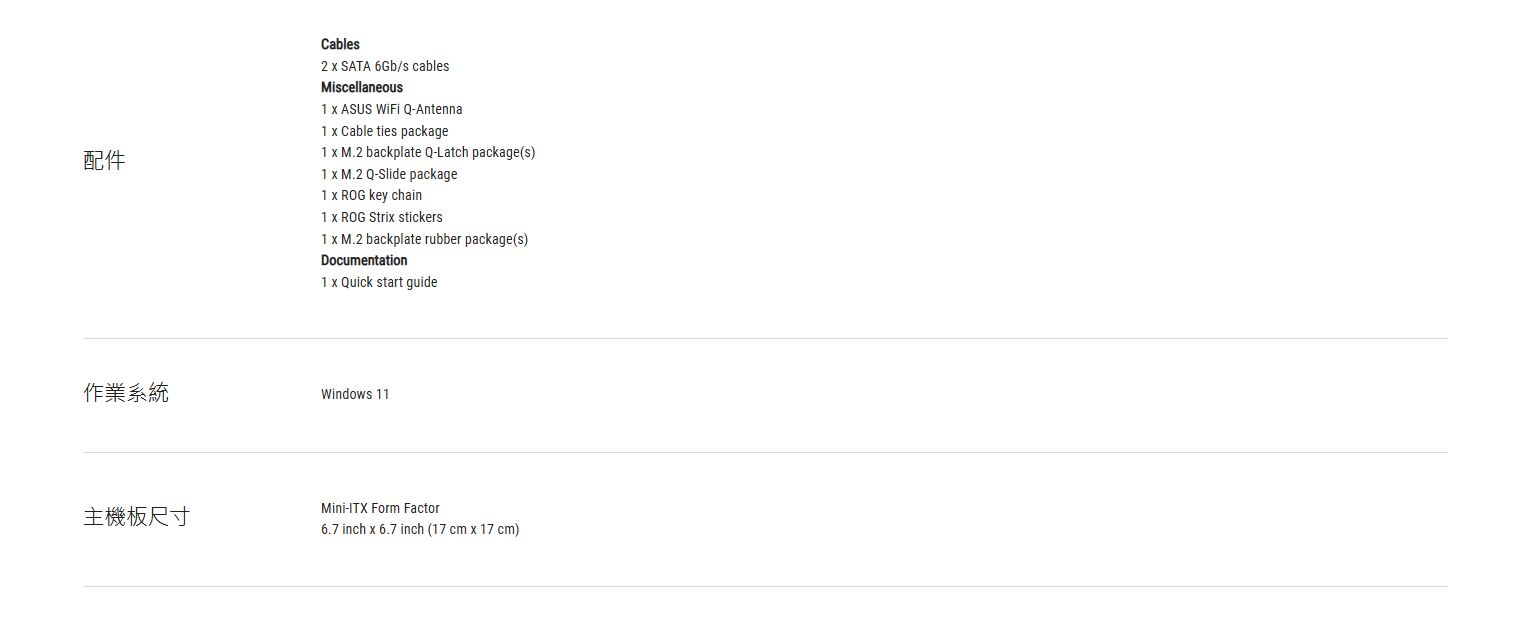Image resolution: width=1533 pixels, height=618 pixels.
Task: Click the divider line above 作業系統 section
Action: [x=765, y=338]
